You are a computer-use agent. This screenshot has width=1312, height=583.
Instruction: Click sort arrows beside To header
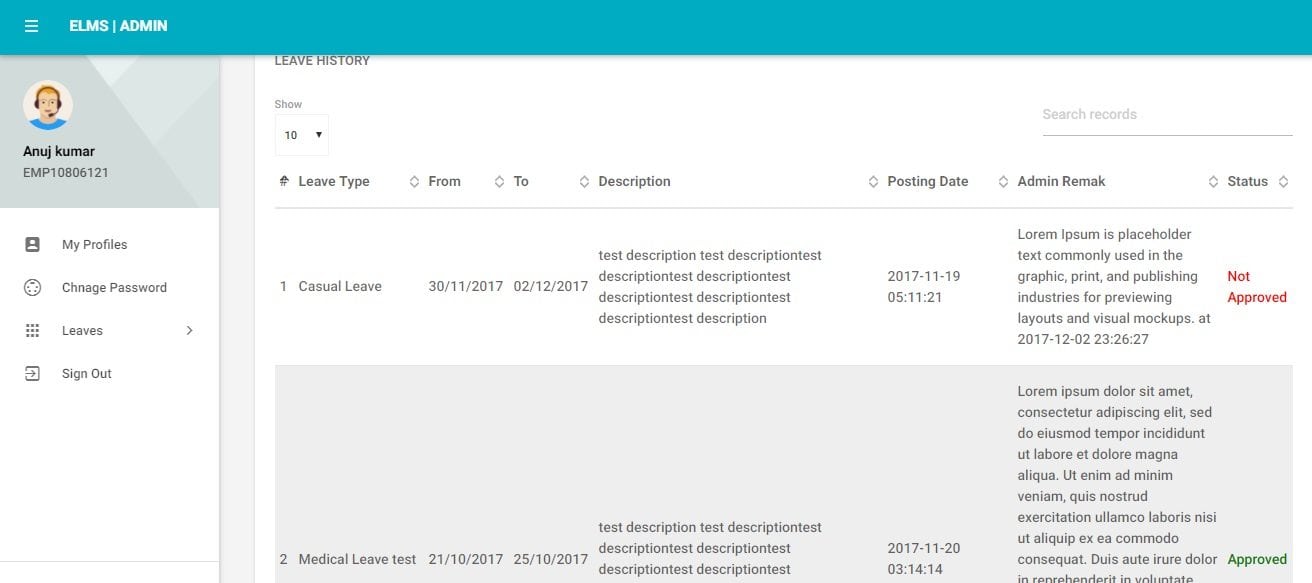click(584, 181)
